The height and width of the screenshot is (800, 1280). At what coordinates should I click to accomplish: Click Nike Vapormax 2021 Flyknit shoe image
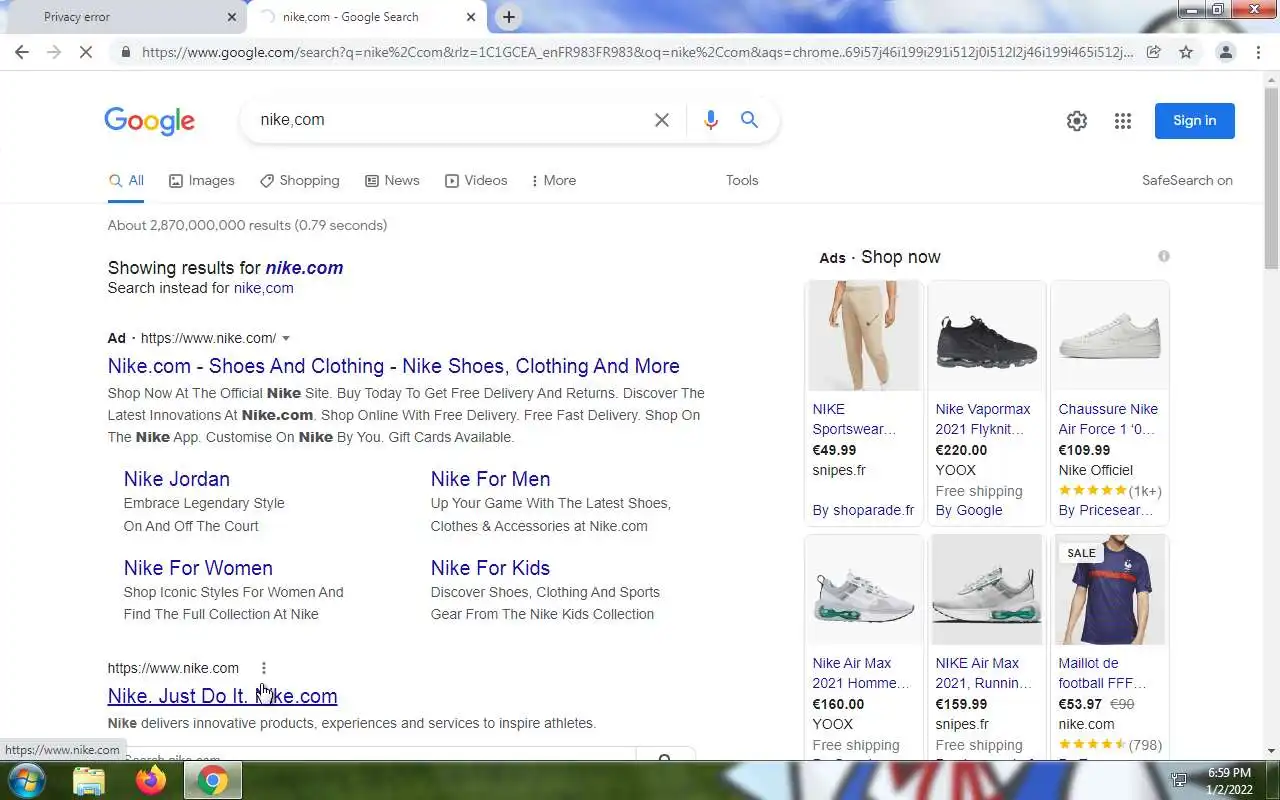point(986,335)
